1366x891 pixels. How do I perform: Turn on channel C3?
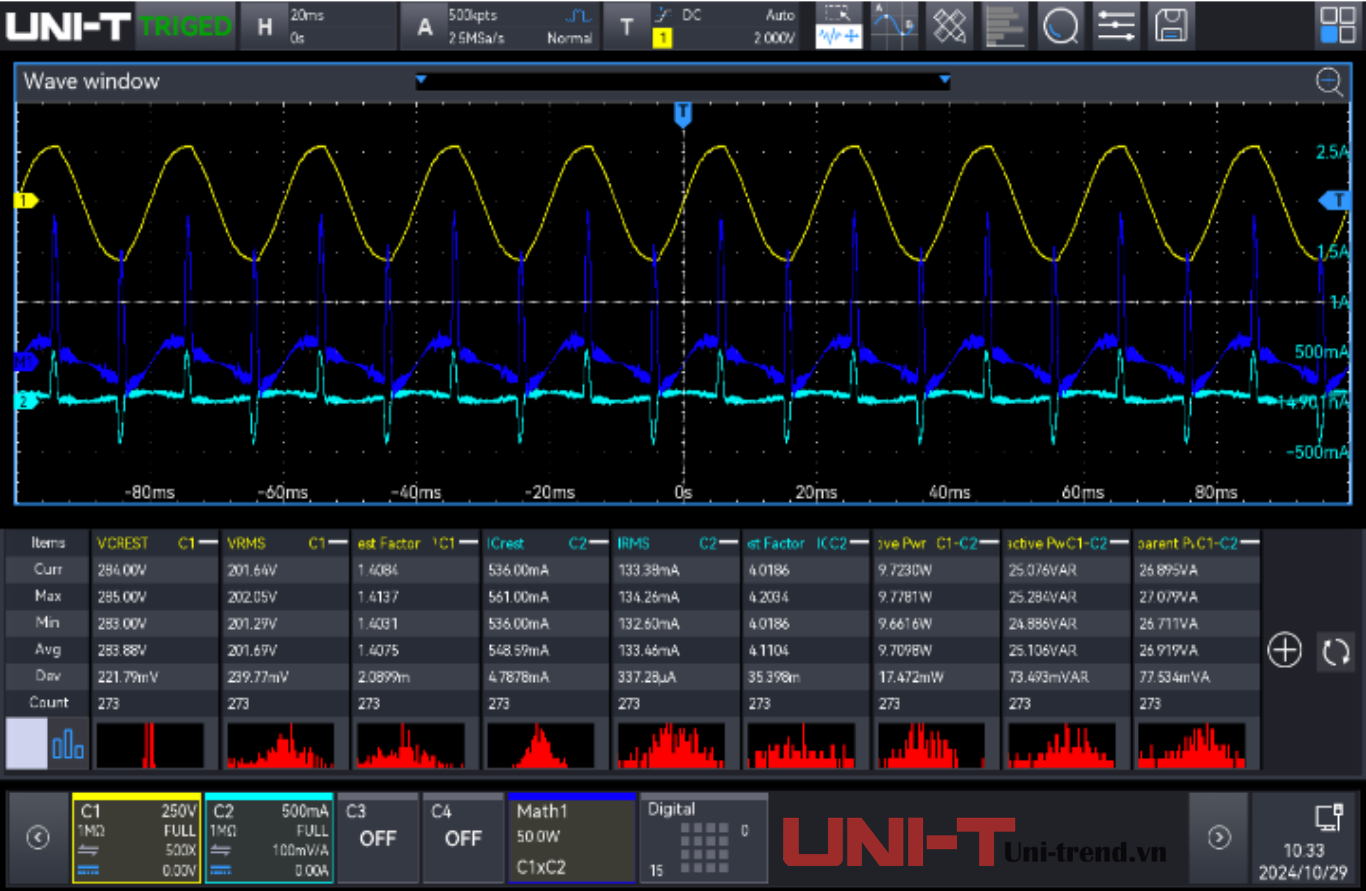point(377,838)
